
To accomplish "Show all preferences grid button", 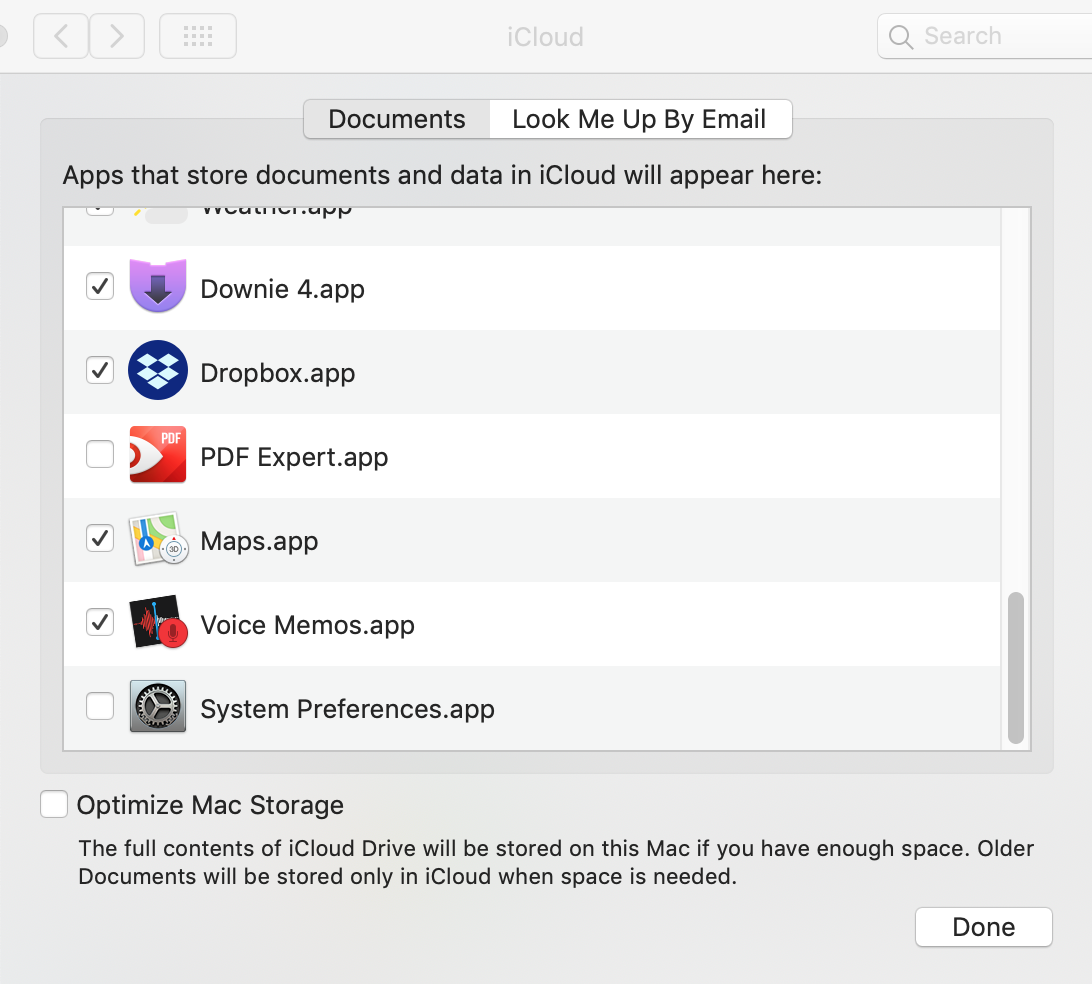I will [198, 37].
